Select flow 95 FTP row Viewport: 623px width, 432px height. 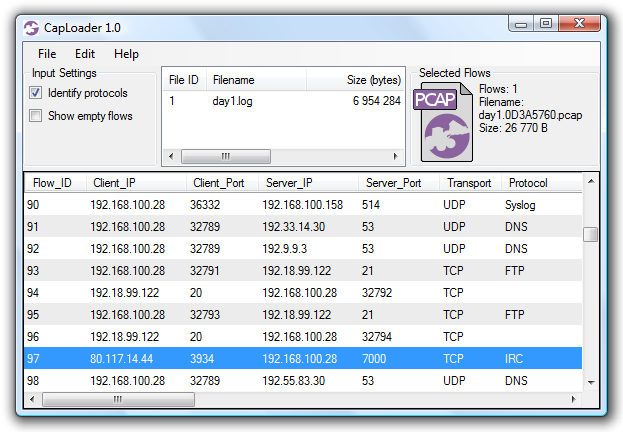[303, 315]
